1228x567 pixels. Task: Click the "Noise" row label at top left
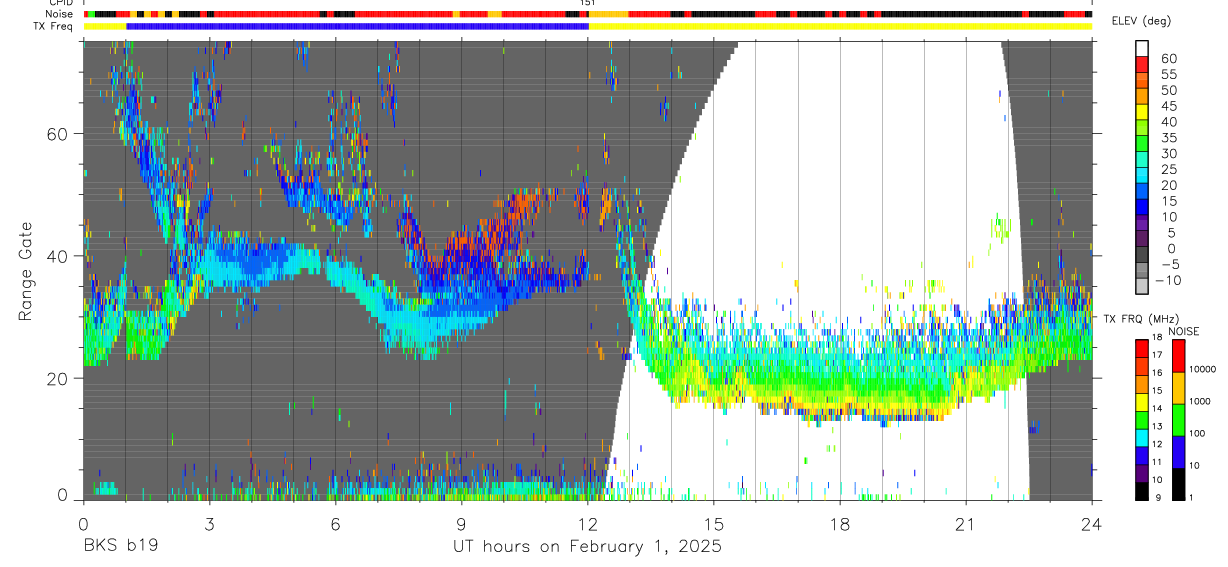click(x=60, y=14)
